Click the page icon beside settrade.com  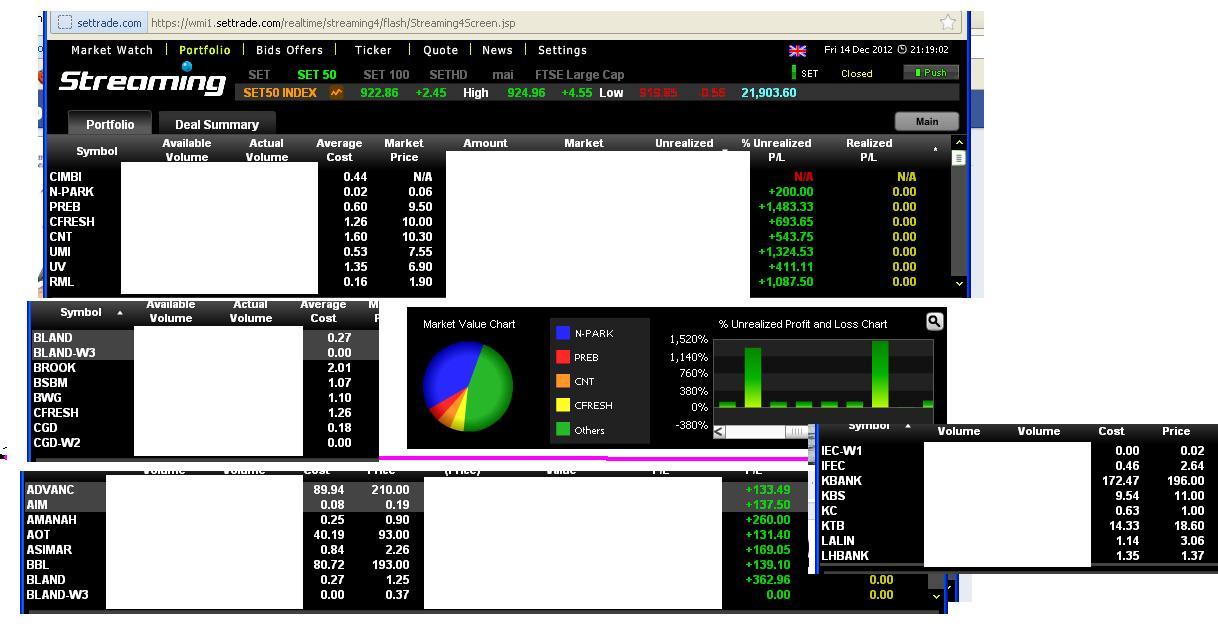pyautogui.click(x=63, y=22)
